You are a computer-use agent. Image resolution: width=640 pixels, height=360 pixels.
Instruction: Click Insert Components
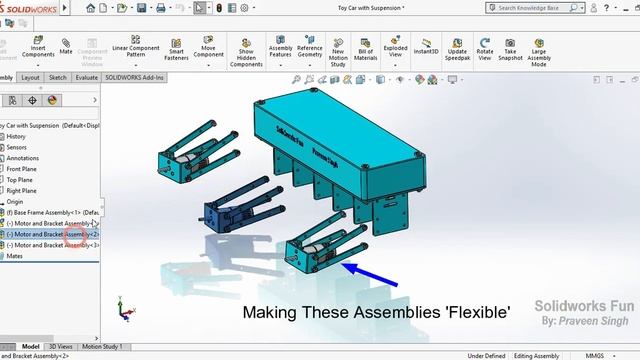38,46
